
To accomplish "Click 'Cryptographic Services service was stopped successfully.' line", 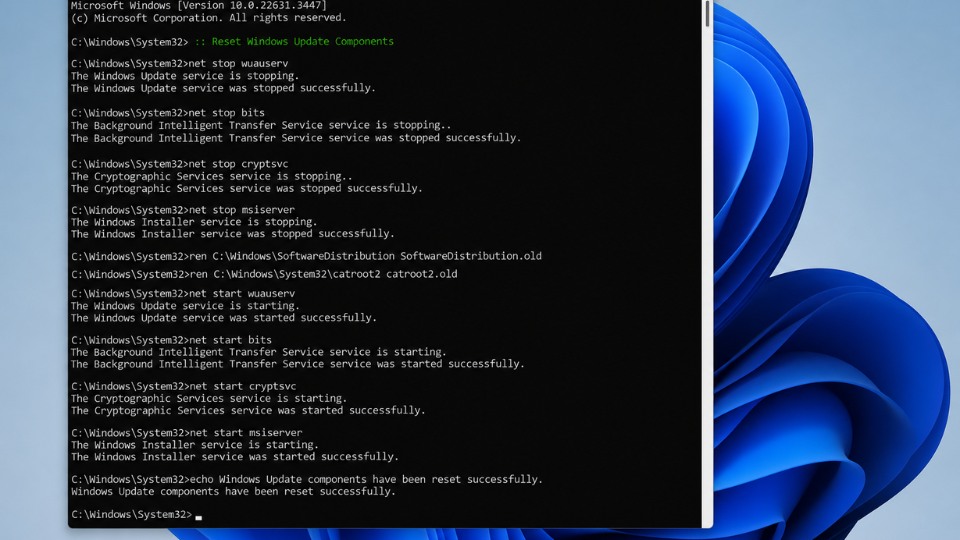I will point(247,189).
